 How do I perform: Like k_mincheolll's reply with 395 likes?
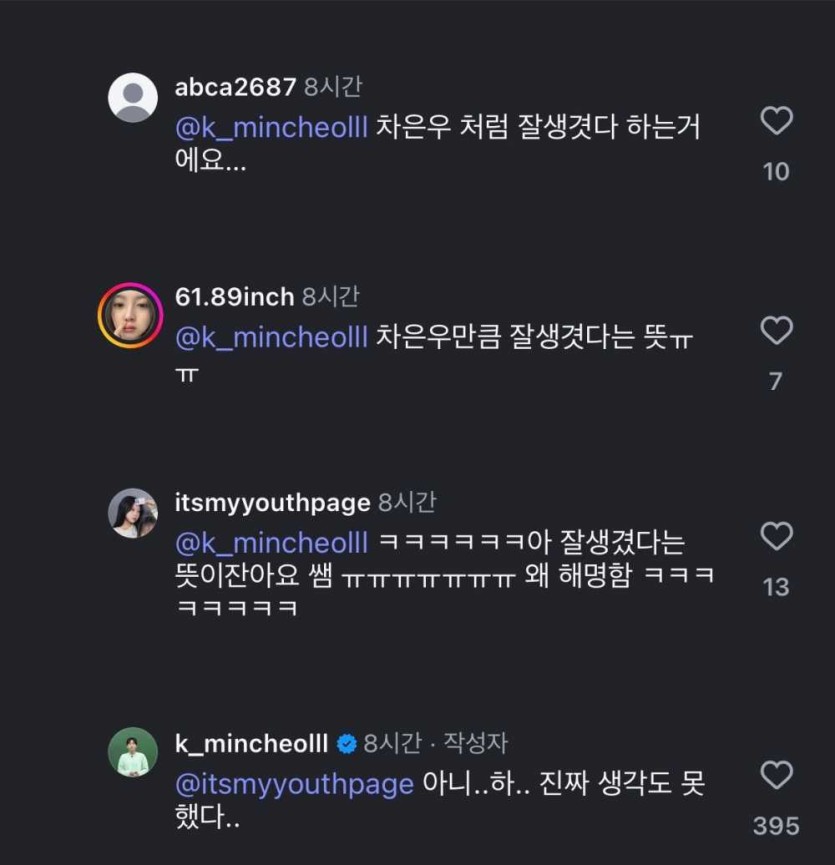coord(776,776)
